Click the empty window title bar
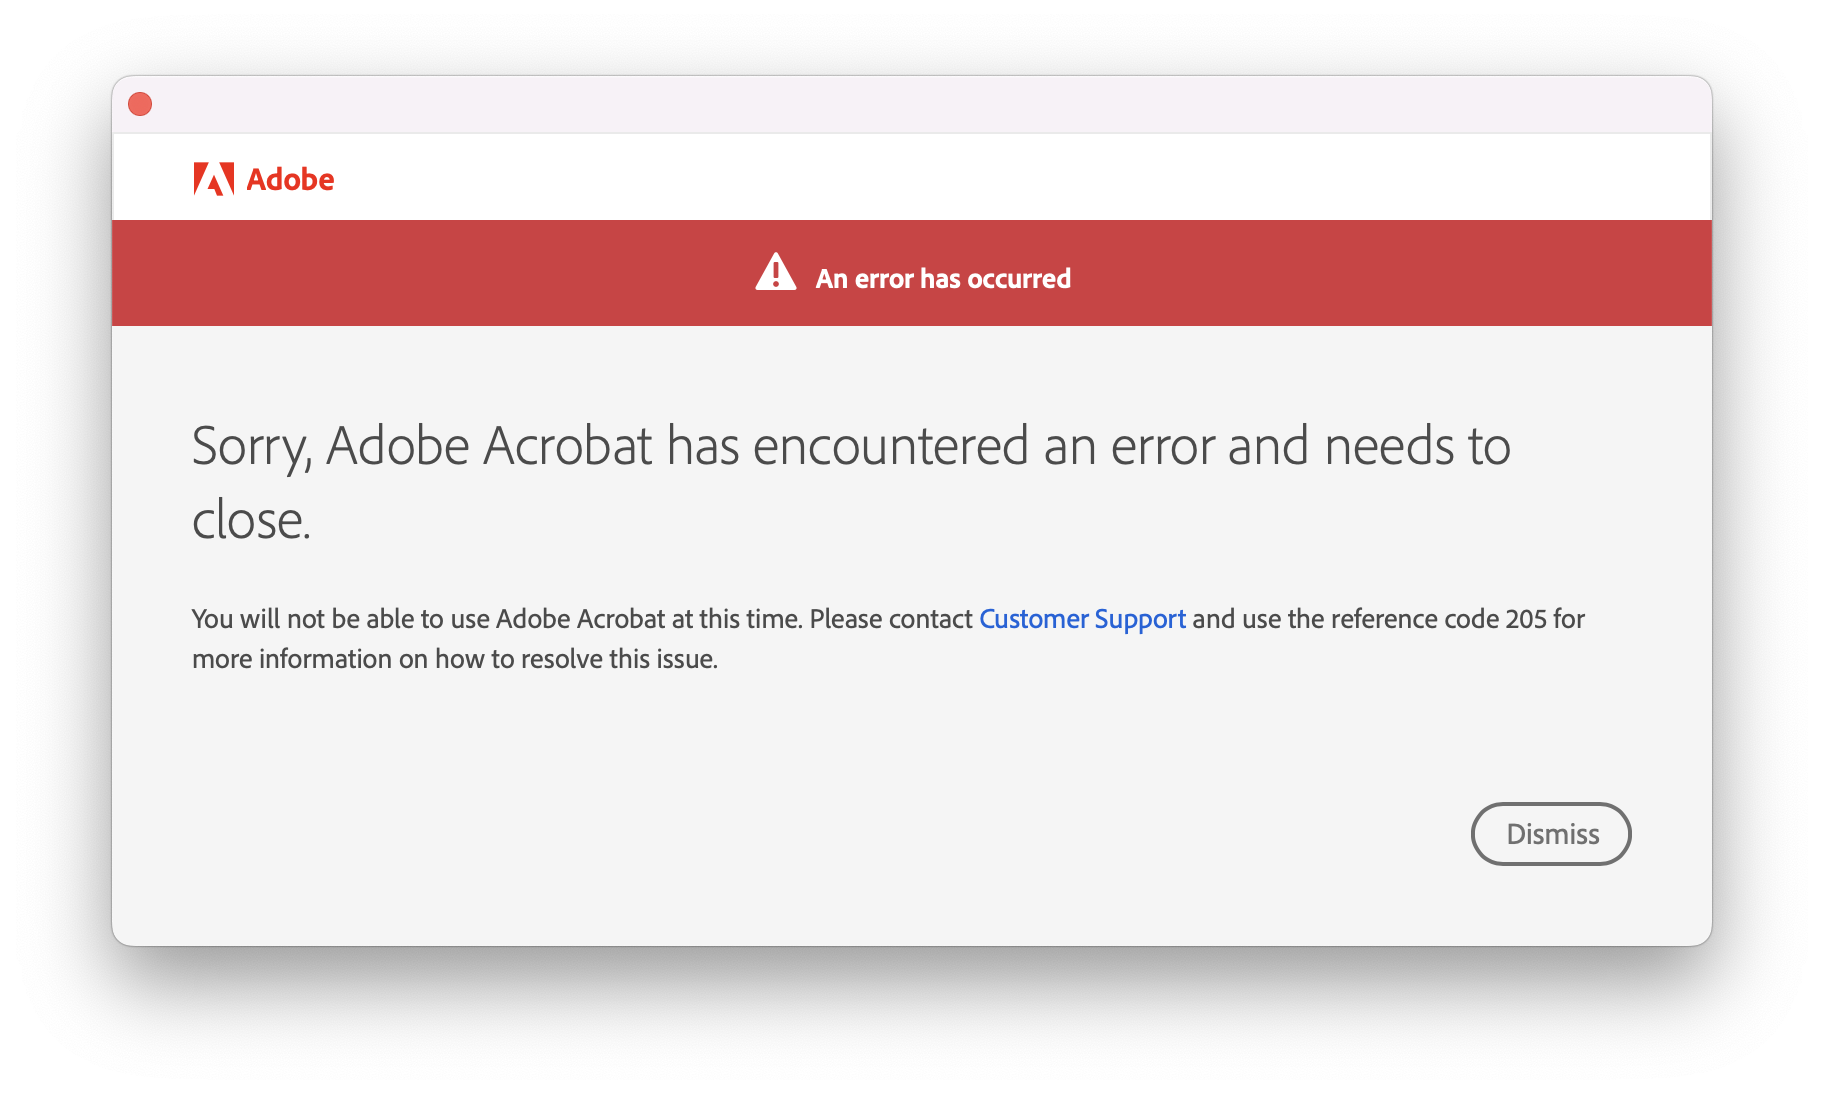 pyautogui.click(x=900, y=104)
